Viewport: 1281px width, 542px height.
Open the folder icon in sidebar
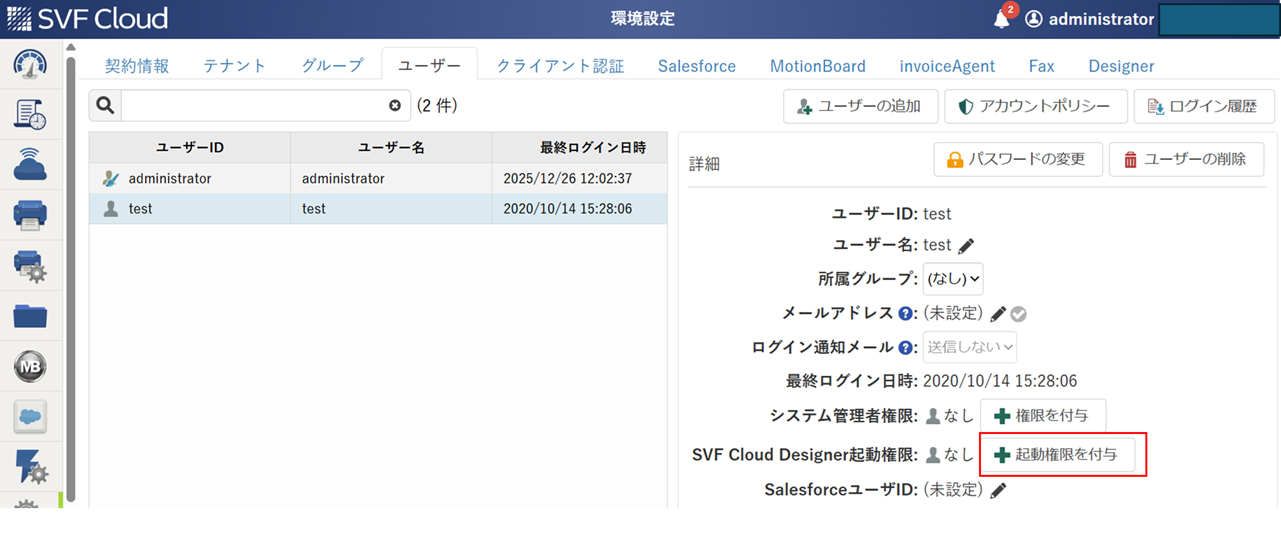coord(30,316)
